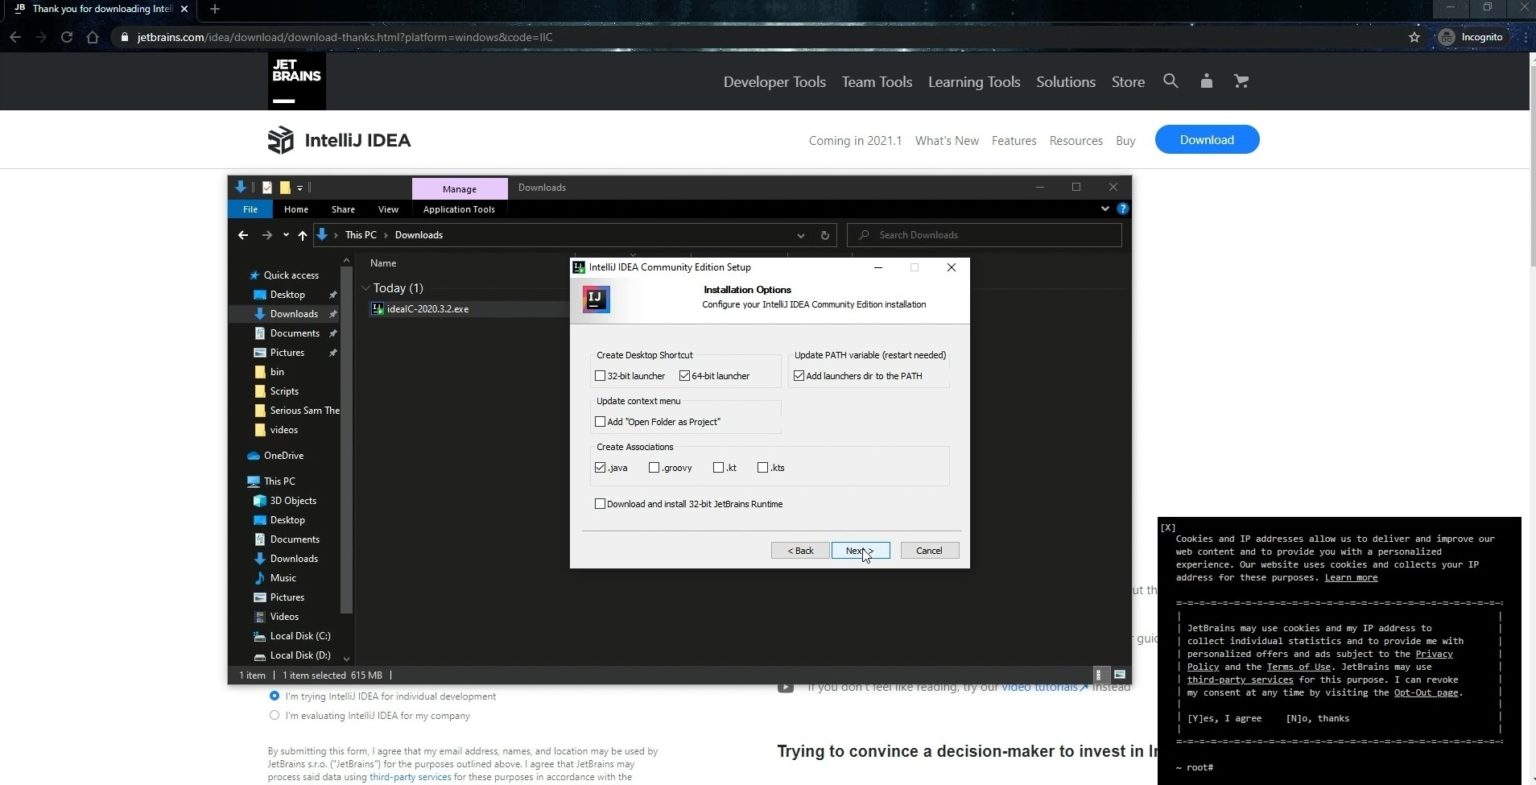Click the IJ logo in the installer header
Screen dimensions: 1536x785
[596, 298]
